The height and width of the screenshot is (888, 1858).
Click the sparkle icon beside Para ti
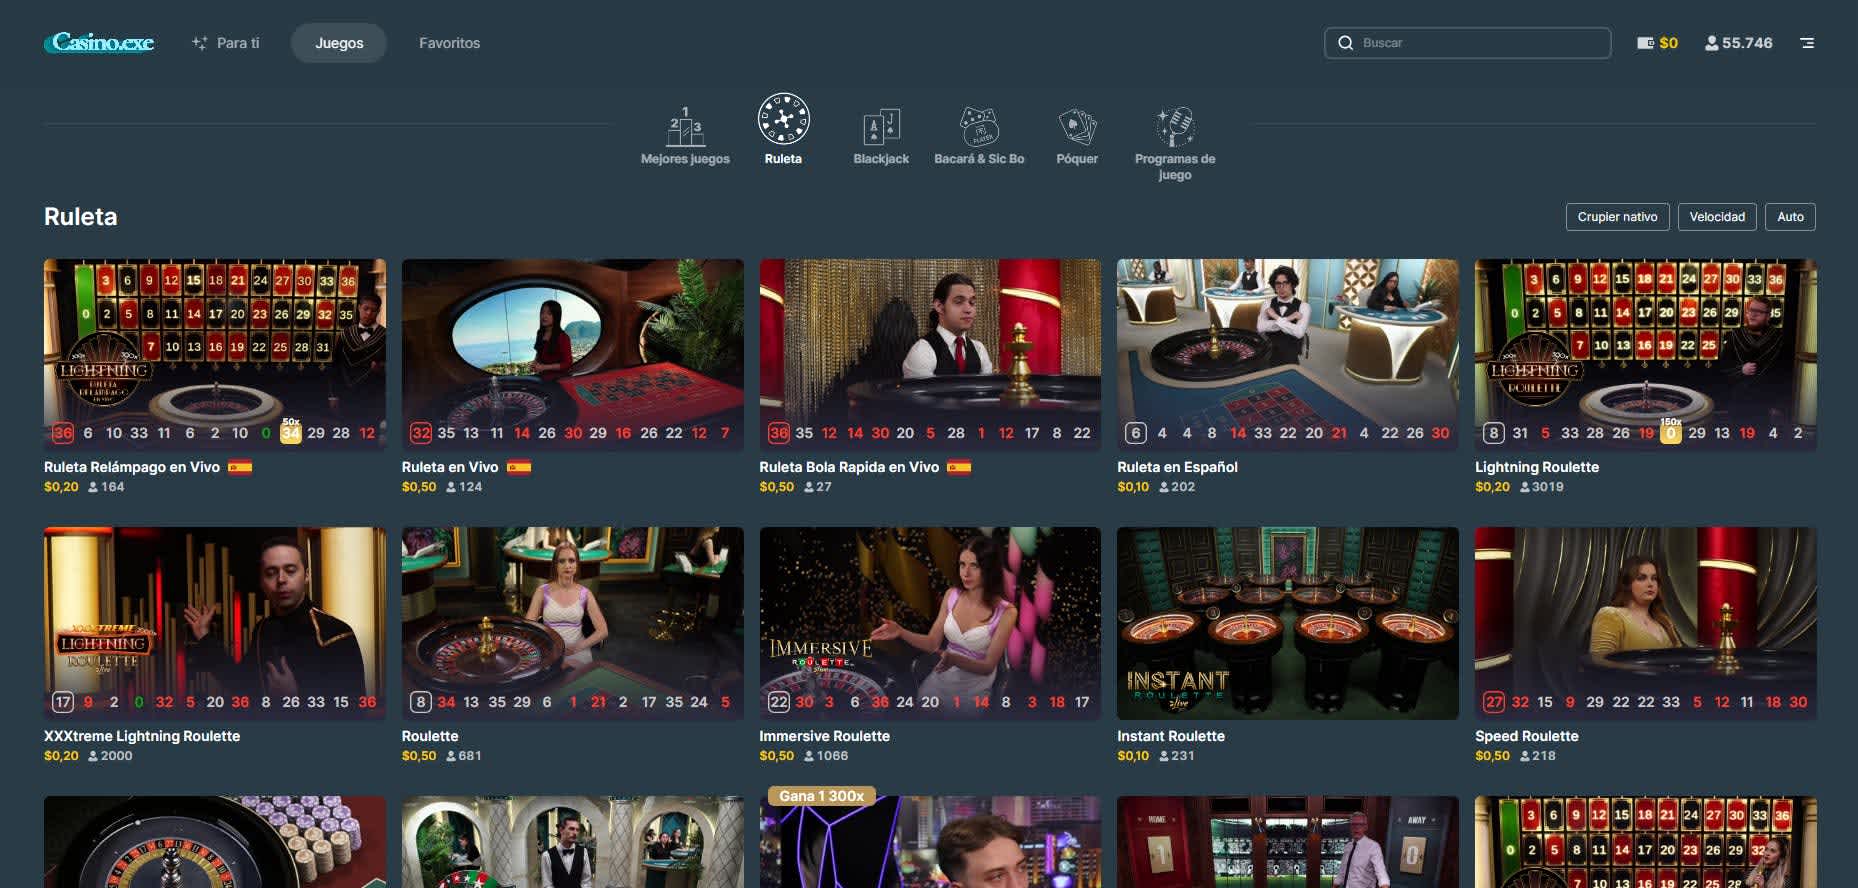pyautogui.click(x=200, y=43)
